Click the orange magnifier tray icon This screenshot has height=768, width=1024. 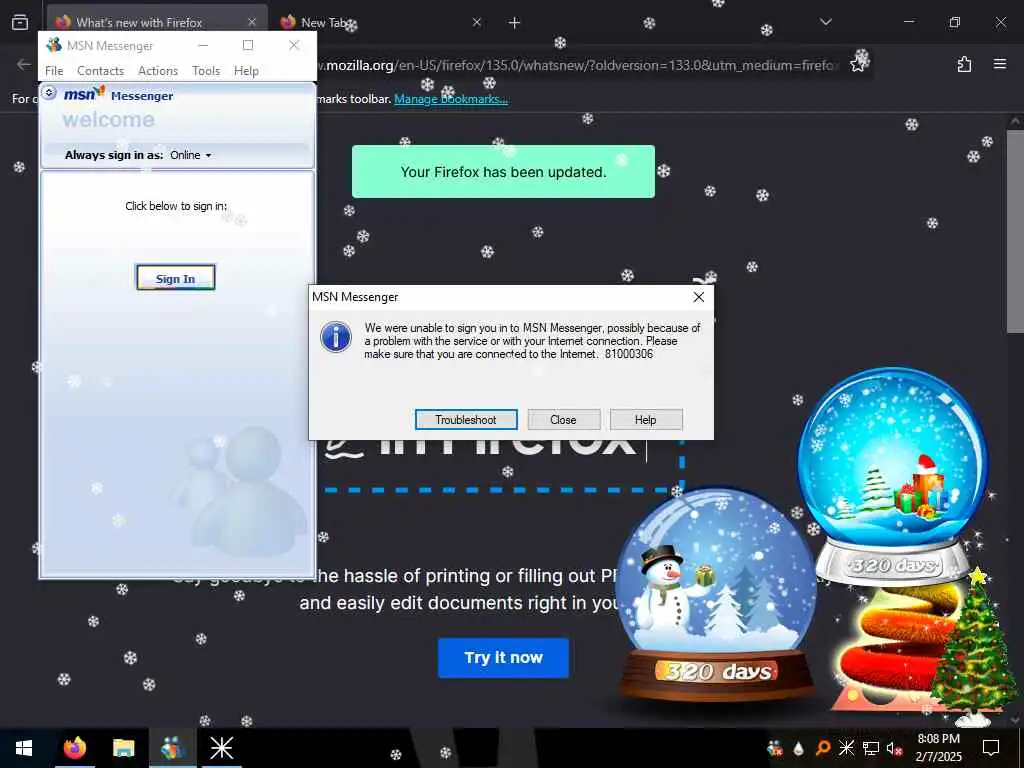coord(823,748)
